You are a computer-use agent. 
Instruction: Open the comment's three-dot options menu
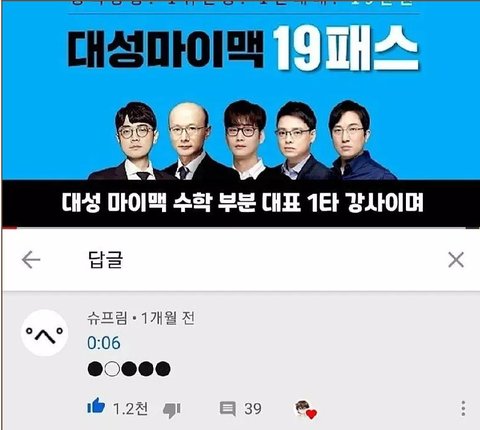coord(463,409)
